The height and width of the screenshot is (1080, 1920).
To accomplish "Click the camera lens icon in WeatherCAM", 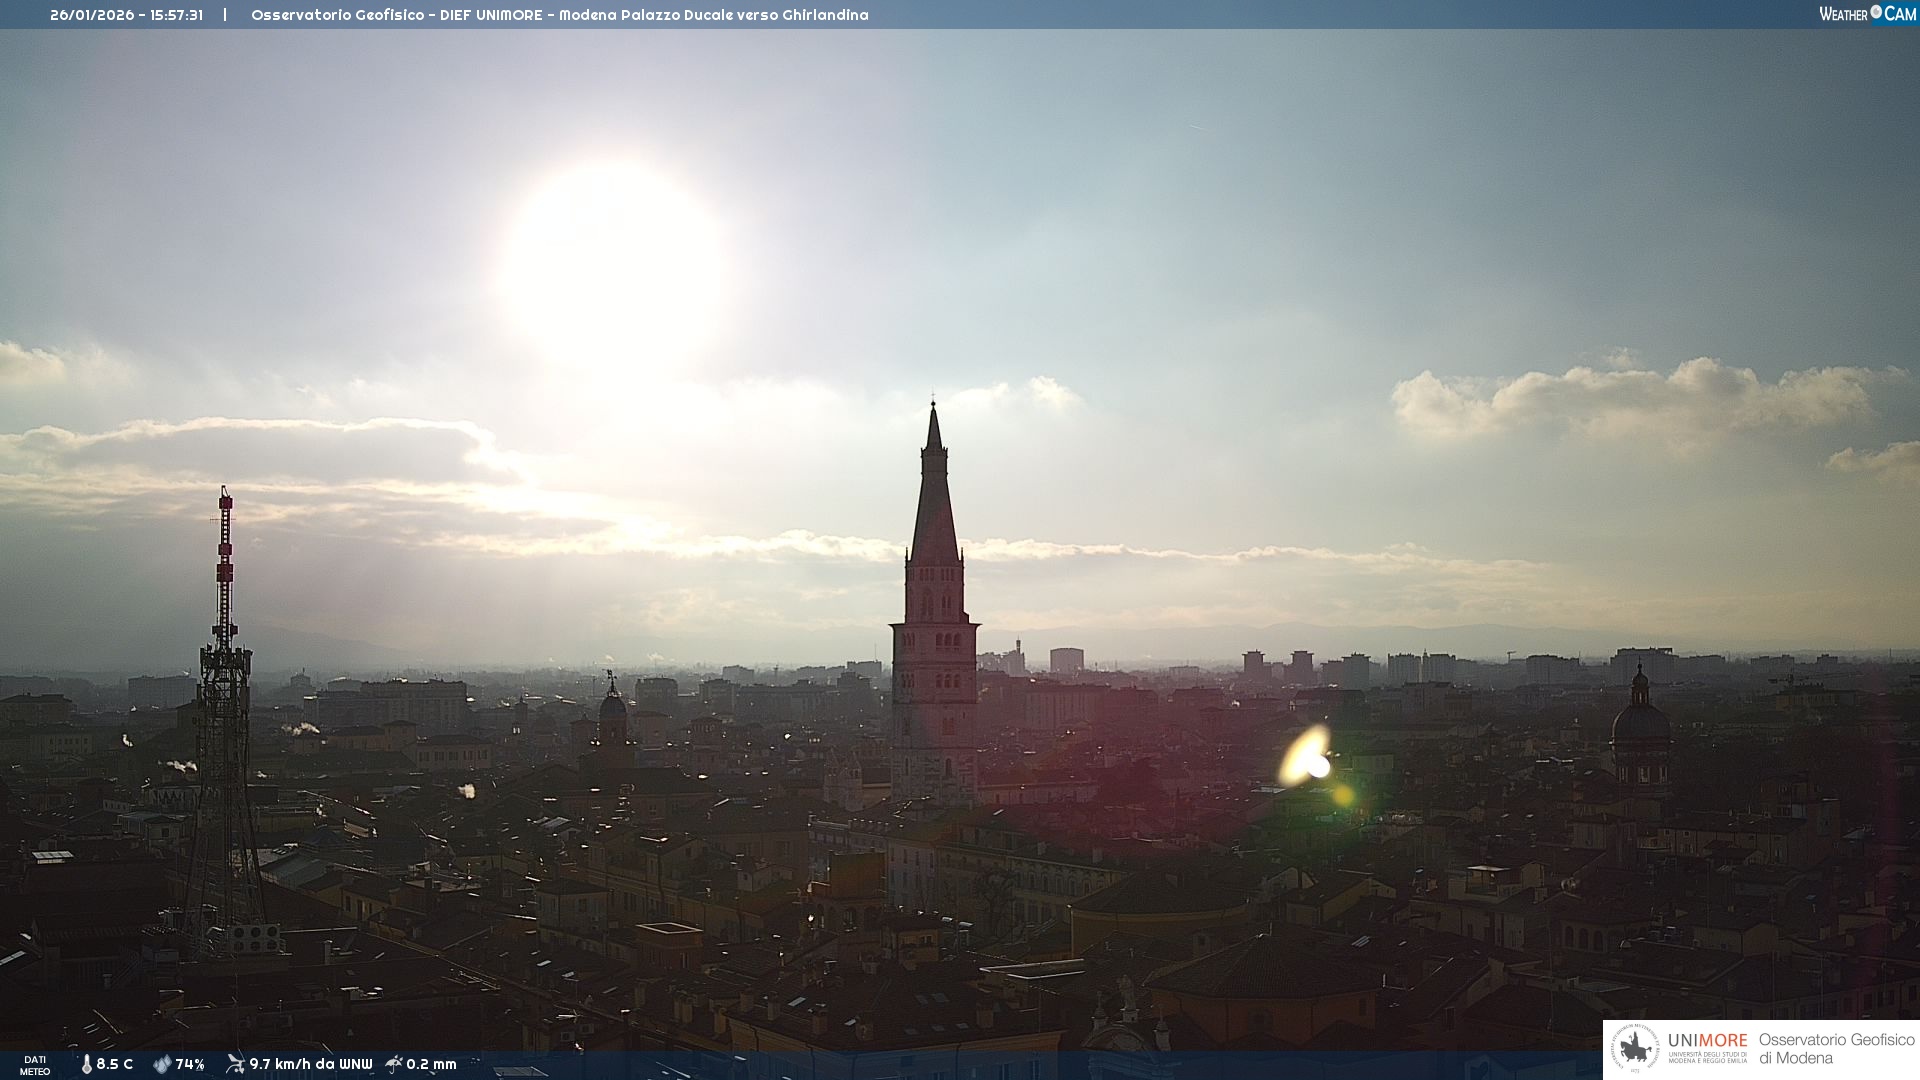I will tap(1876, 12).
